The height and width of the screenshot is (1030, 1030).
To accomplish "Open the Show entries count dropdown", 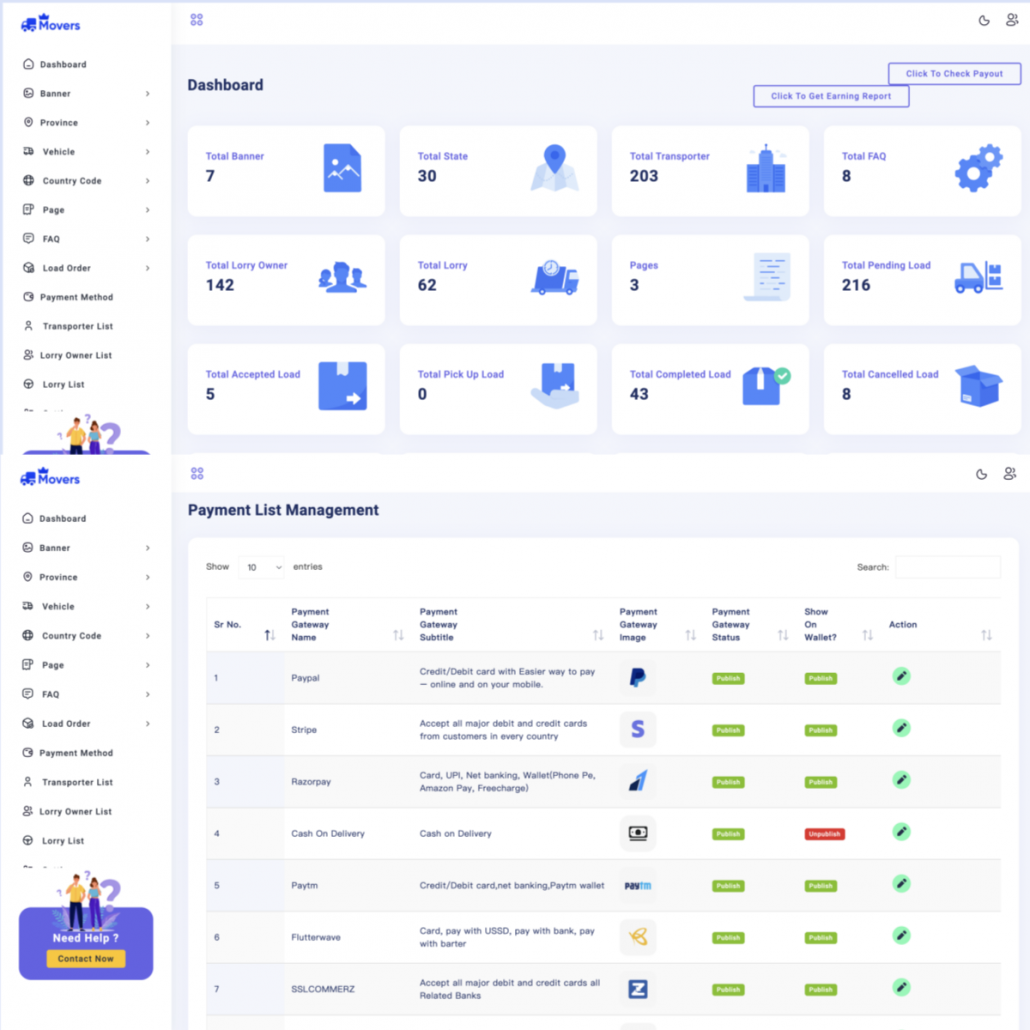I will [261, 567].
